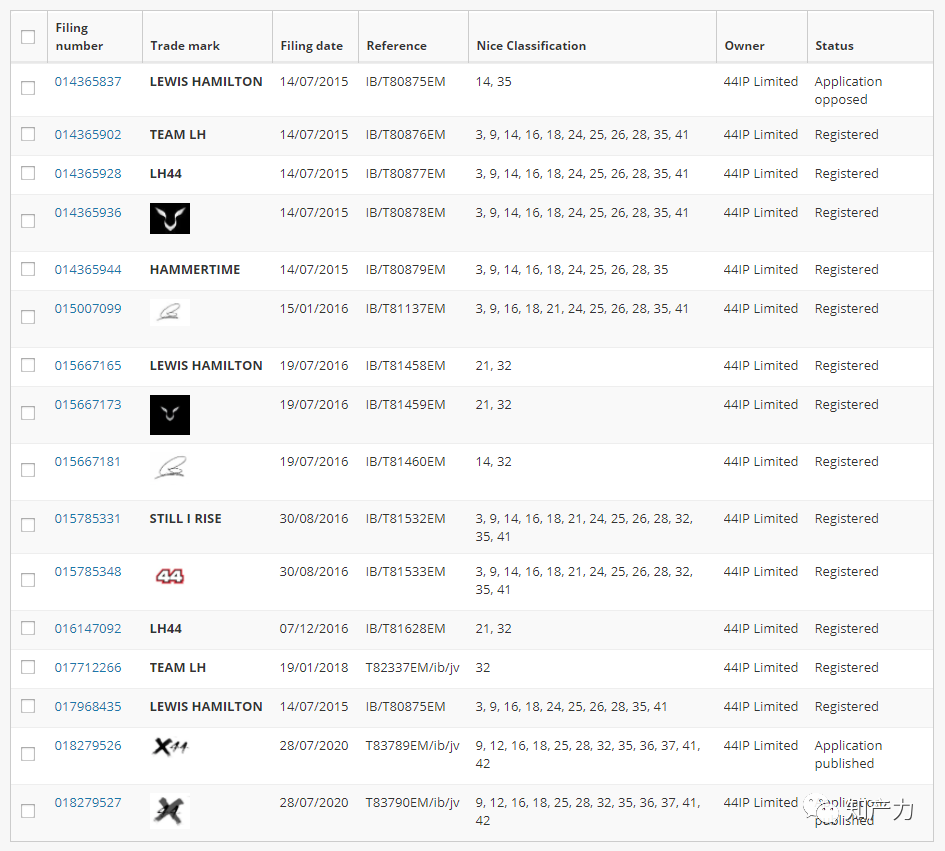The height and width of the screenshot is (851, 945).
Task: Select reference T83790EM/ib/jv
Action: coord(413,803)
